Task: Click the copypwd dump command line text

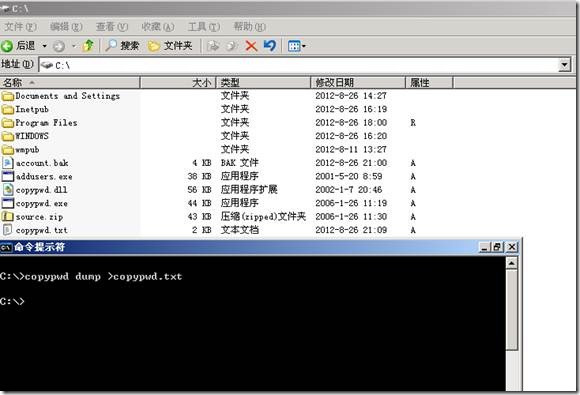Action: click(91, 277)
